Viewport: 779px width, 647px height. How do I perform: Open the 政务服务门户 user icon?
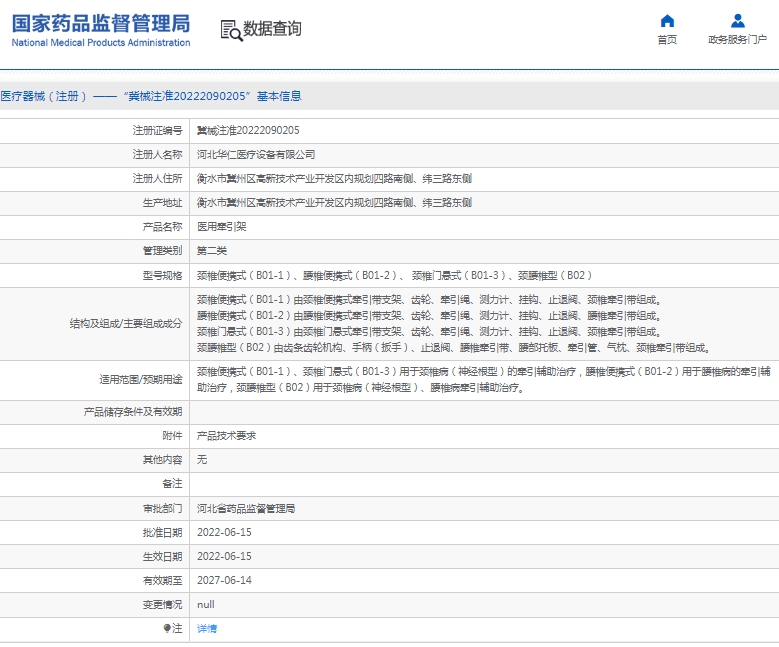tap(737, 21)
